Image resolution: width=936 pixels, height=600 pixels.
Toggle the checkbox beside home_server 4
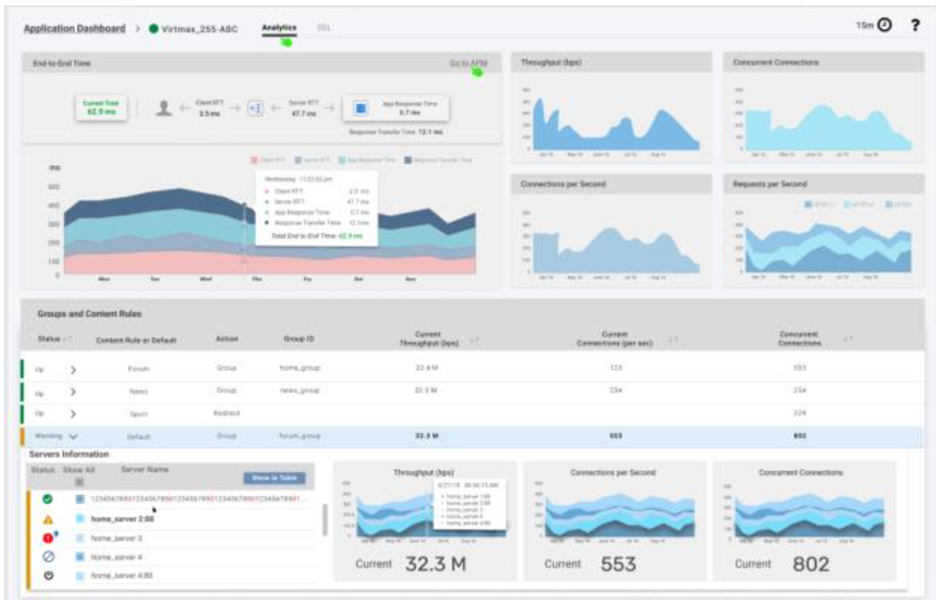80,557
